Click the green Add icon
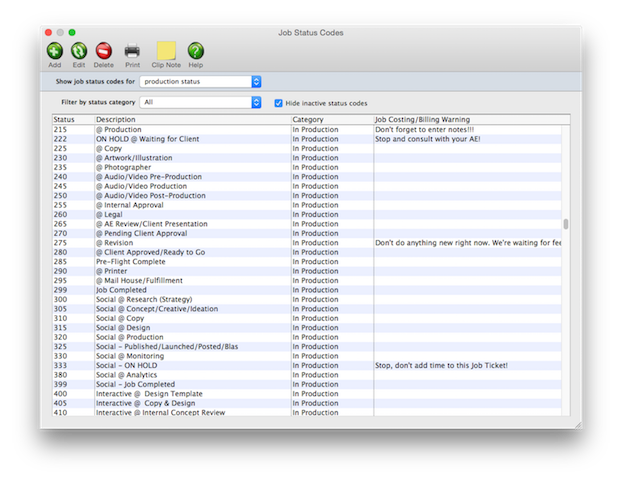Screen dimensions: 622x483 tap(54, 50)
